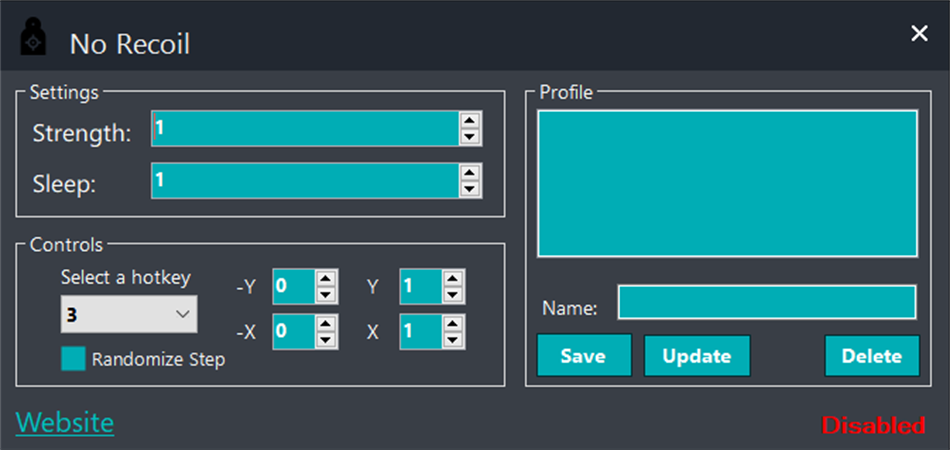Click the X numeric field

pyautogui.click(x=421, y=332)
